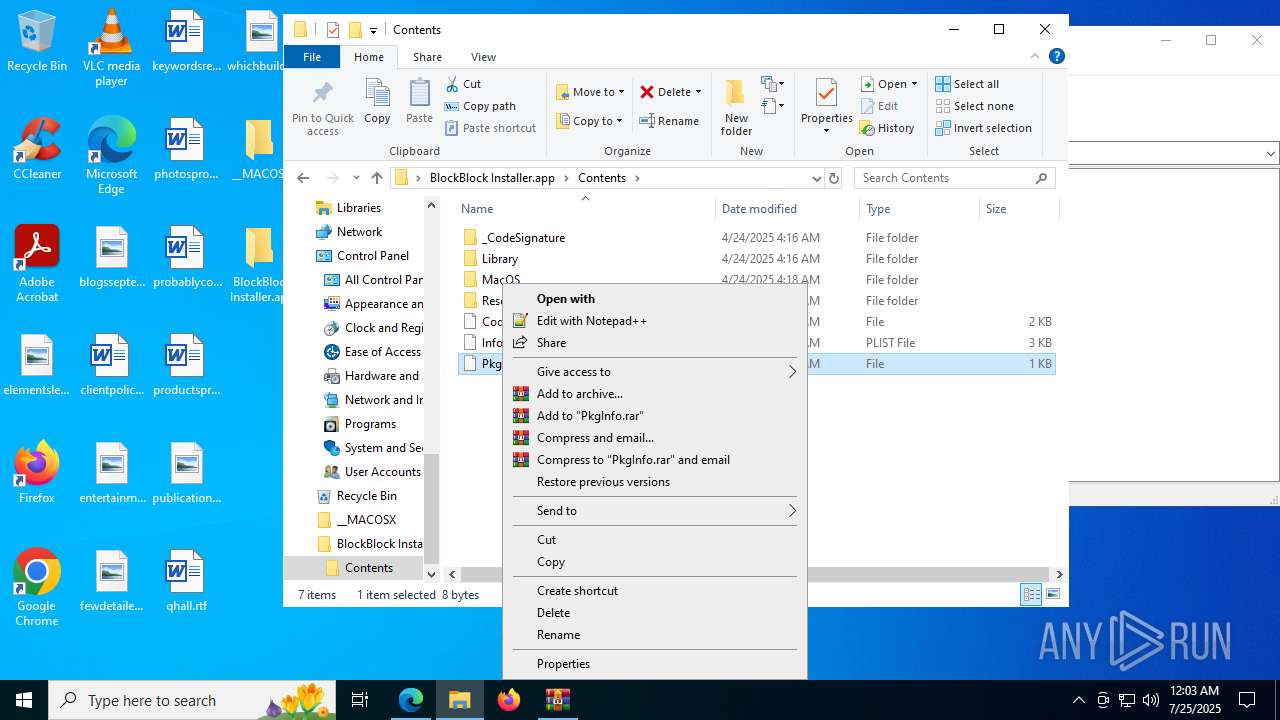Select the Library folder row
This screenshot has width=1280, height=720.
(x=757, y=259)
